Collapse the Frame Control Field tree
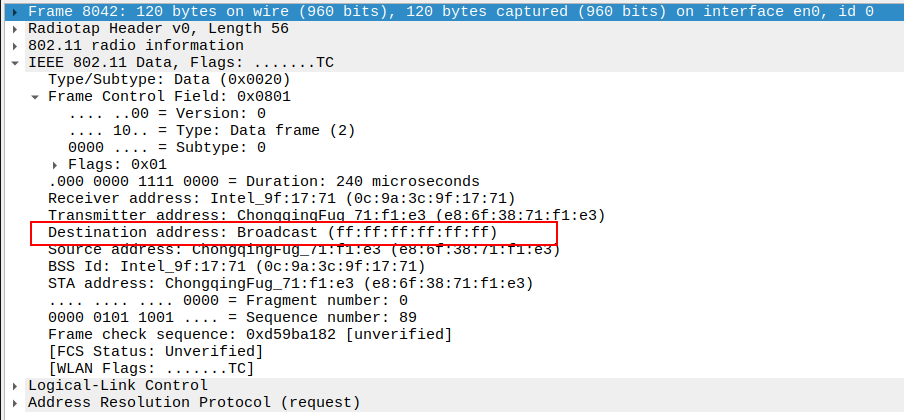This screenshot has height=420, width=904. (36, 96)
